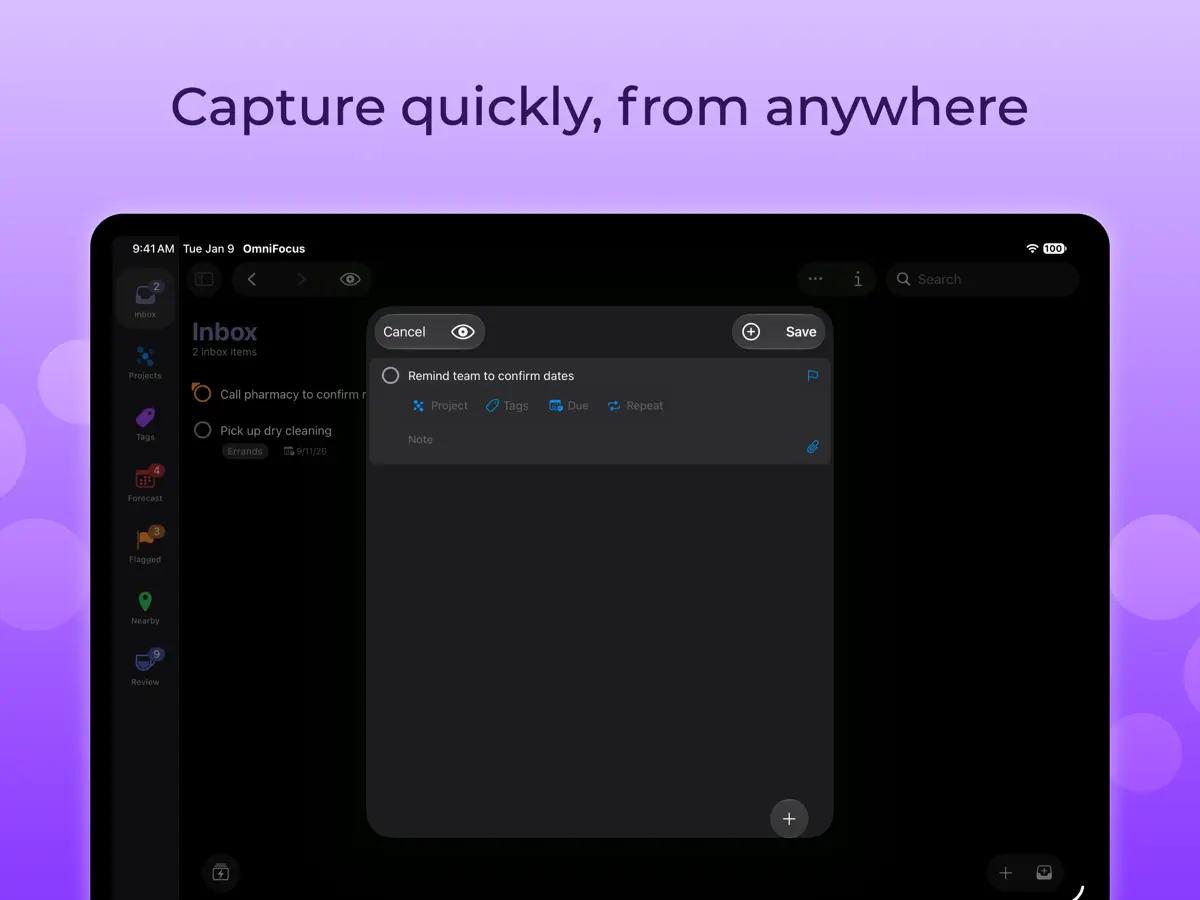Flag the new task
Viewport: 1200px width, 900px height.
click(812, 376)
